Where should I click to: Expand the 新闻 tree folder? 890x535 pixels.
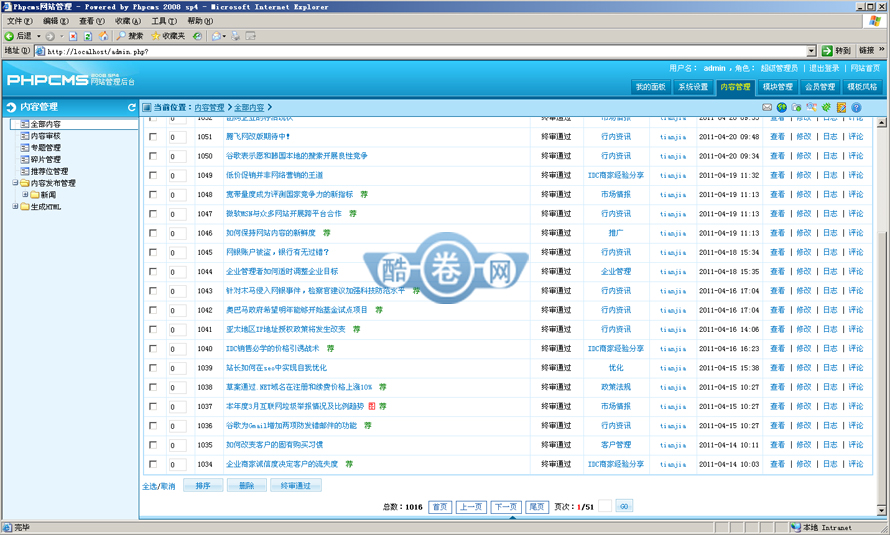click(x=25, y=195)
